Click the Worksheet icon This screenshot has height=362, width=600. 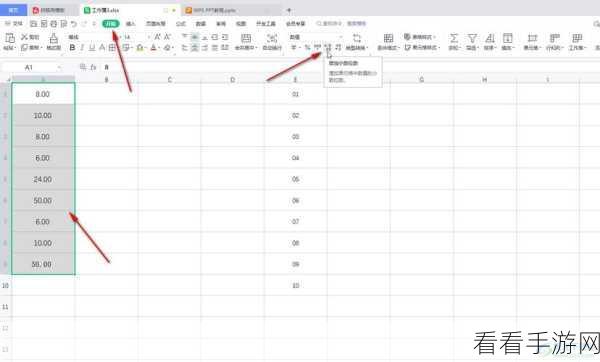pos(577,38)
